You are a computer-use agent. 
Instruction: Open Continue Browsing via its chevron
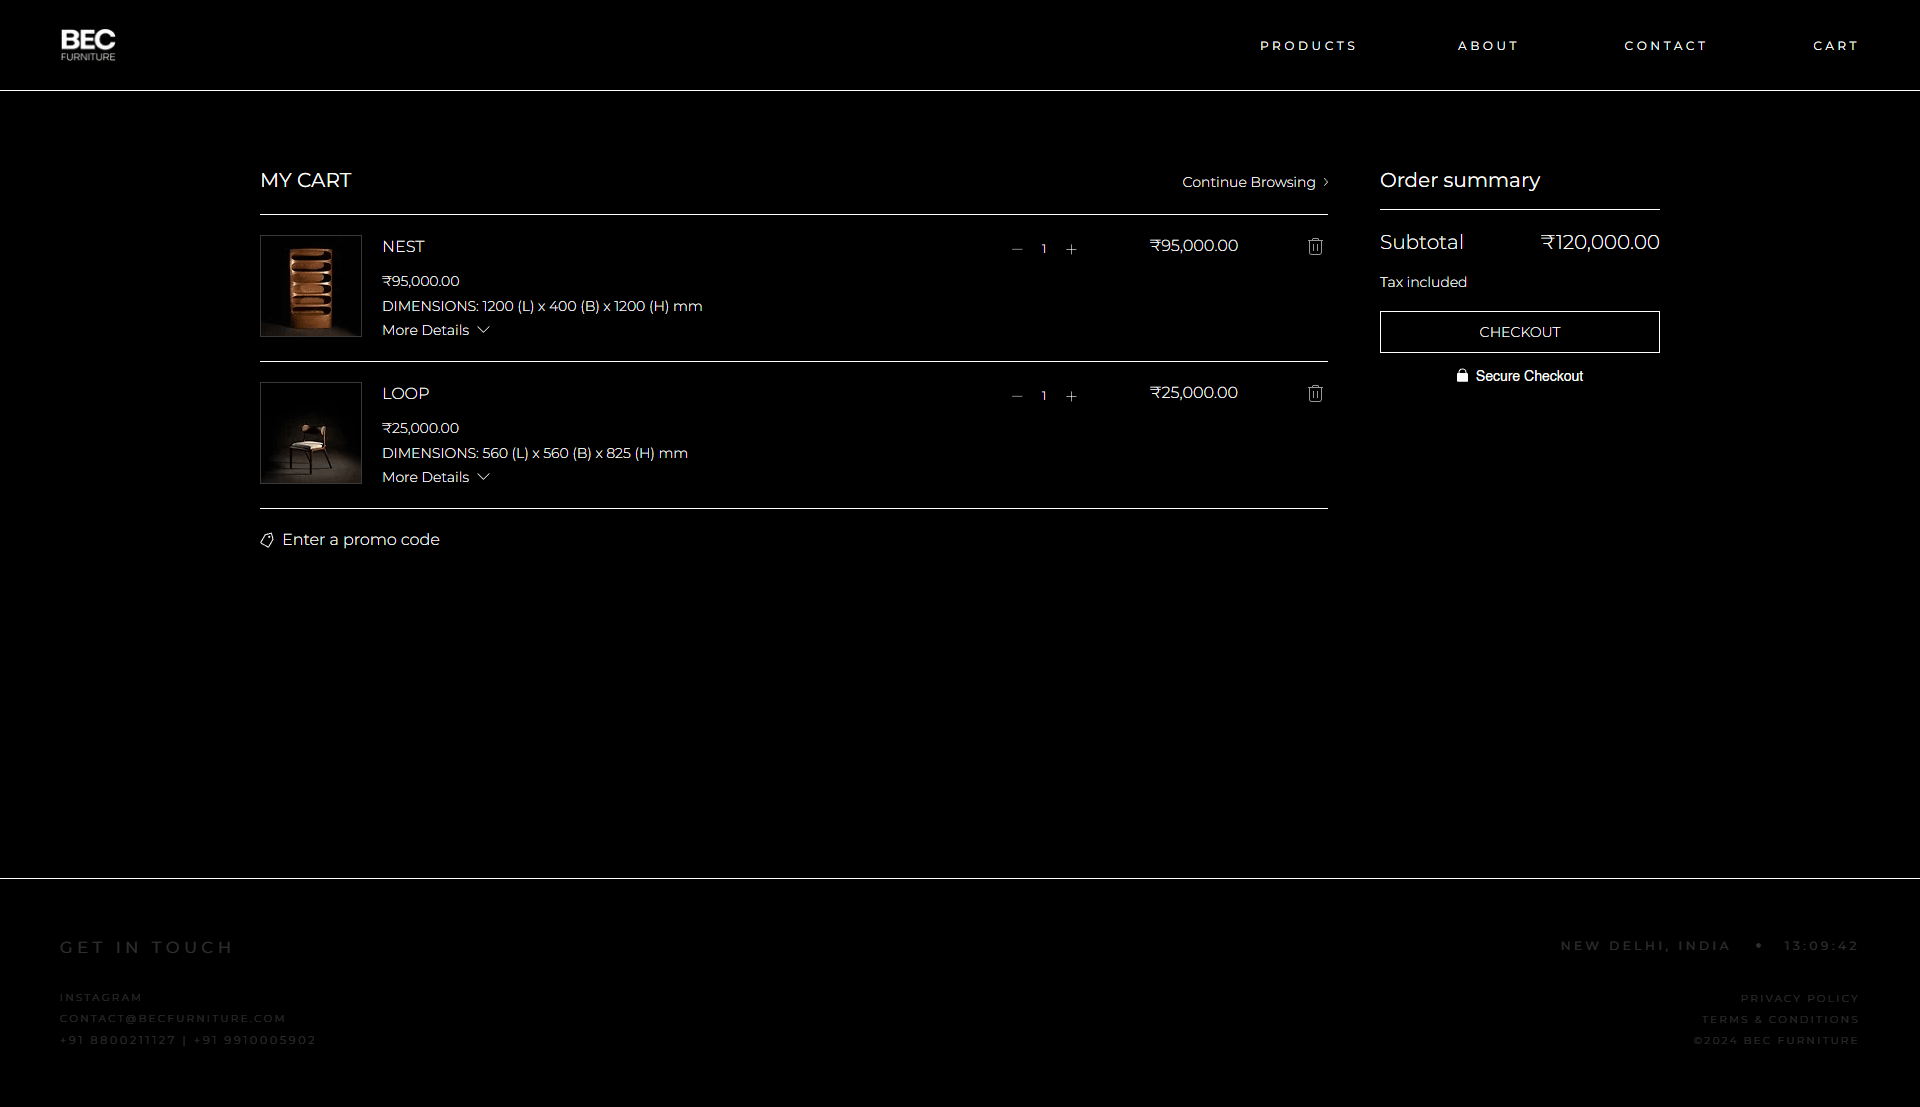click(x=1324, y=182)
